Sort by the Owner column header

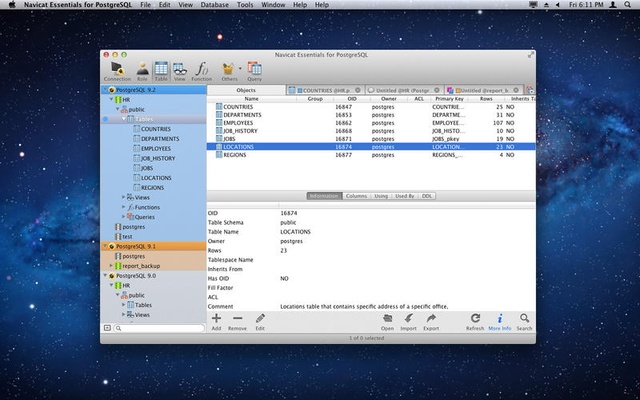[389, 99]
